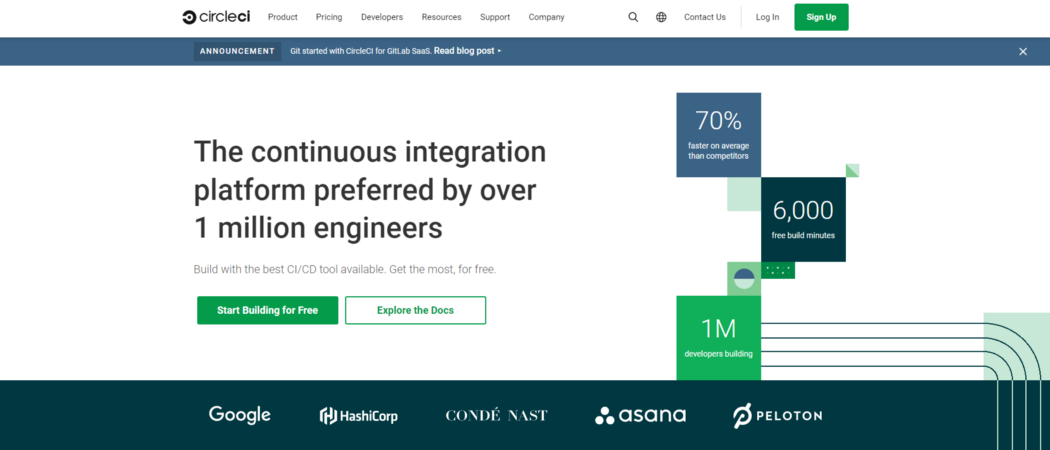
Task: Click the 'Build with the best CI/CD tool' text
Action: [345, 270]
